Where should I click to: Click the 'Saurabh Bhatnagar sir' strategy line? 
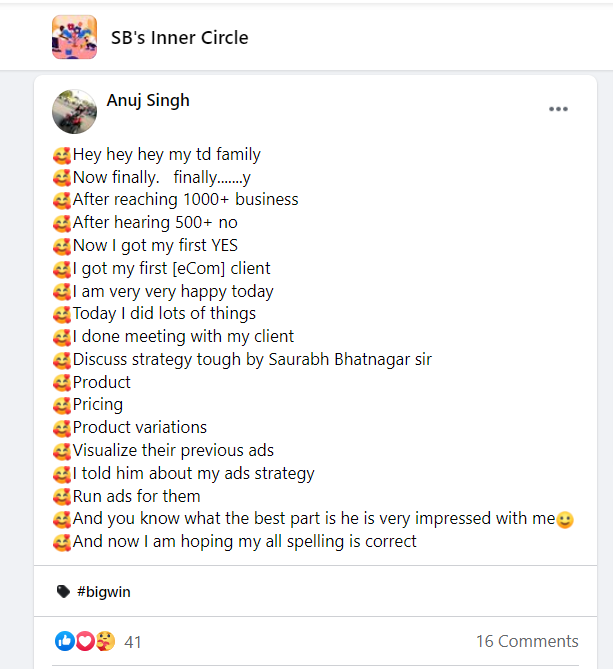(x=252, y=360)
